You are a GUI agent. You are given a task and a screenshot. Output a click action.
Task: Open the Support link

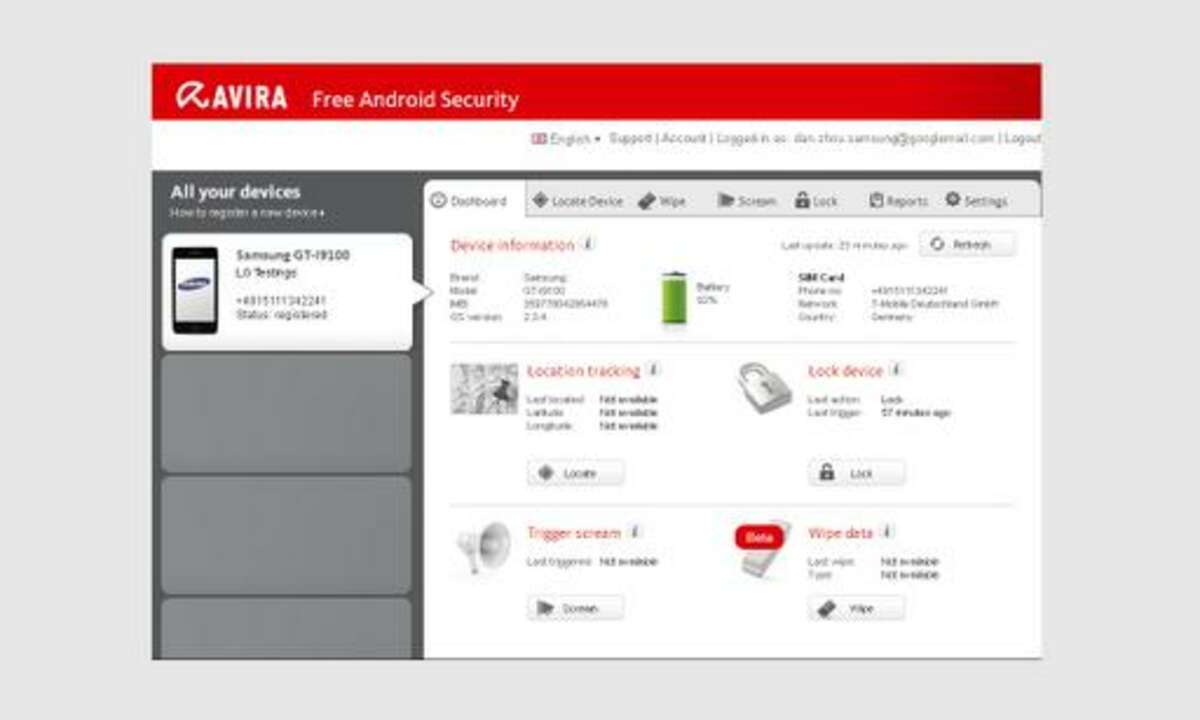(x=630, y=138)
